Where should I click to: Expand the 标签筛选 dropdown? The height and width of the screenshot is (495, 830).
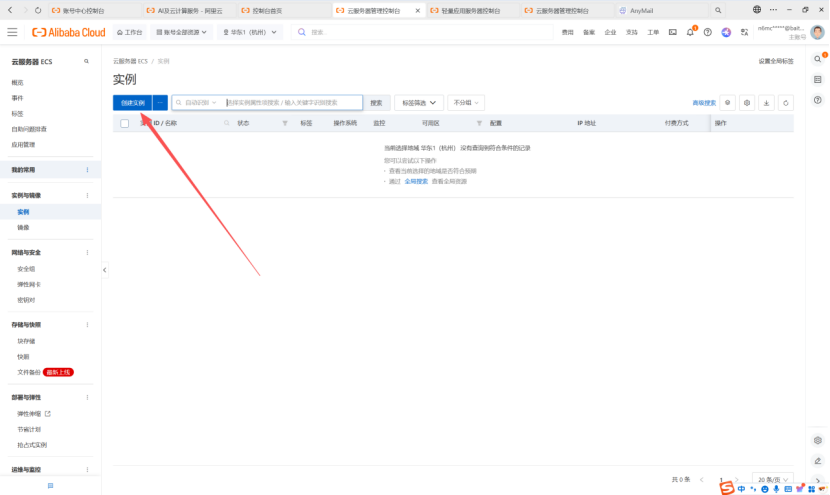(418, 102)
